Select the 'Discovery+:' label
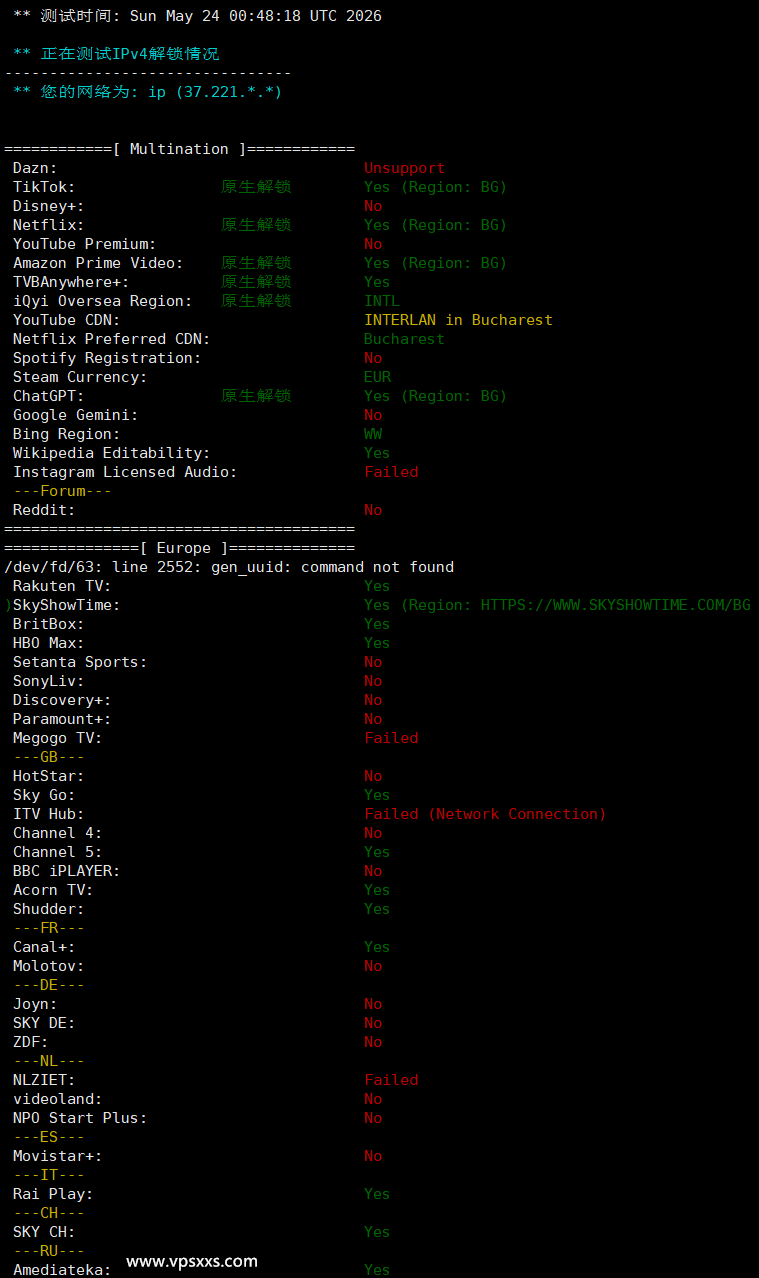Viewport: 759px width, 1278px height. [x=62, y=700]
